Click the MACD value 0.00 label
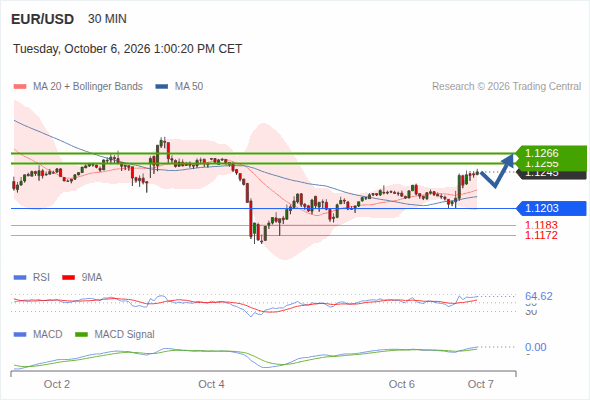Image resolution: width=590 pixels, height=400 pixels. point(535,347)
